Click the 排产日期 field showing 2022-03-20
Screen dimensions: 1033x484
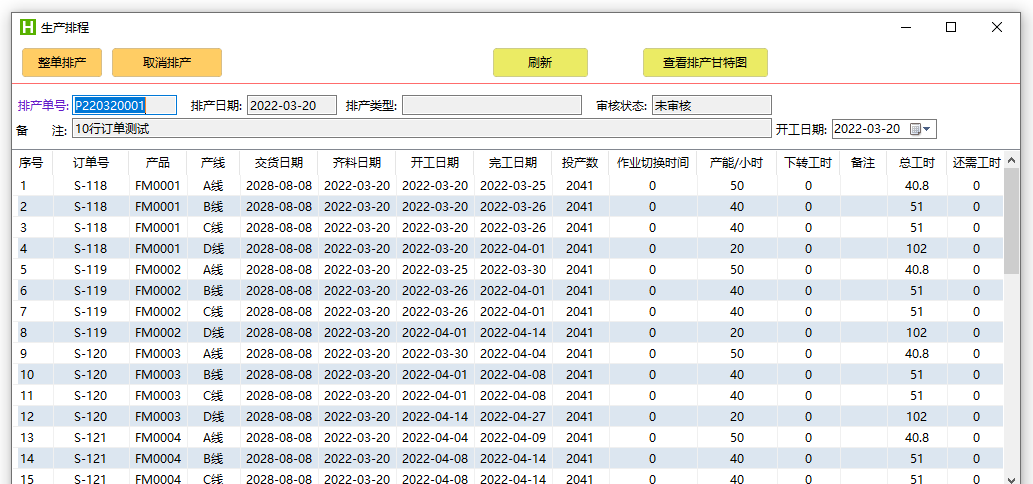292,105
